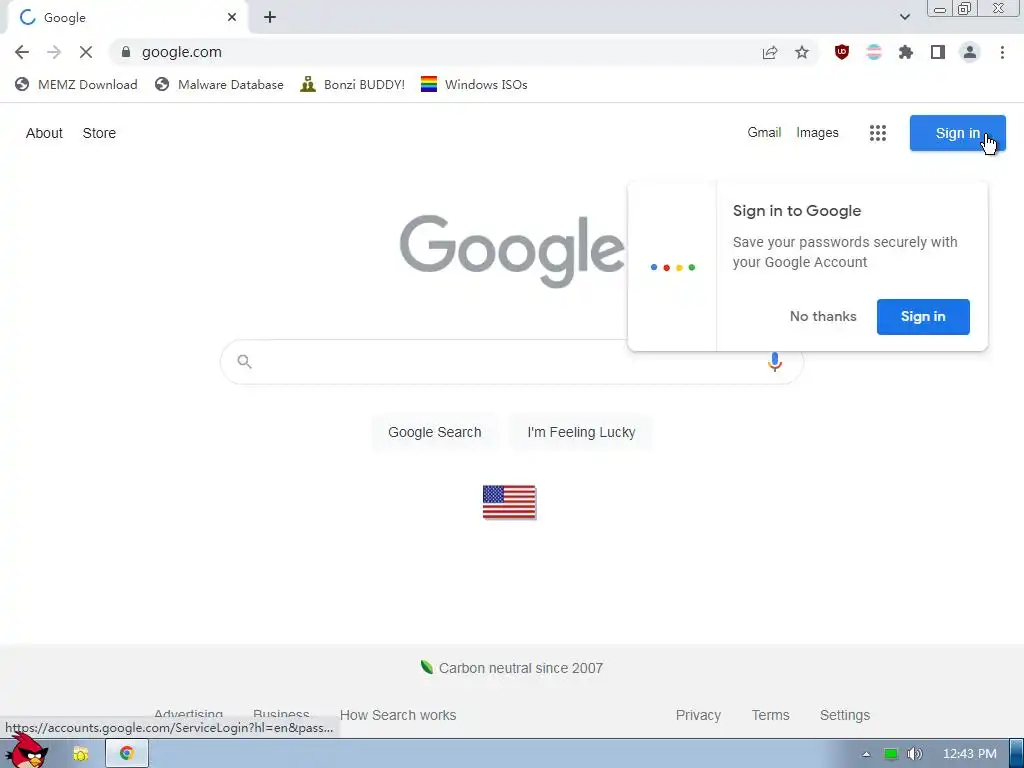Open the Google apps grid icon
1024x768 pixels.
point(878,133)
